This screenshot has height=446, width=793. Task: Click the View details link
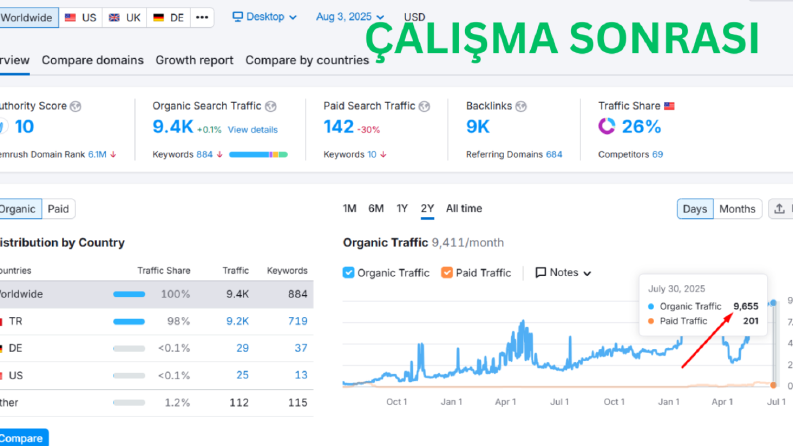[252, 130]
